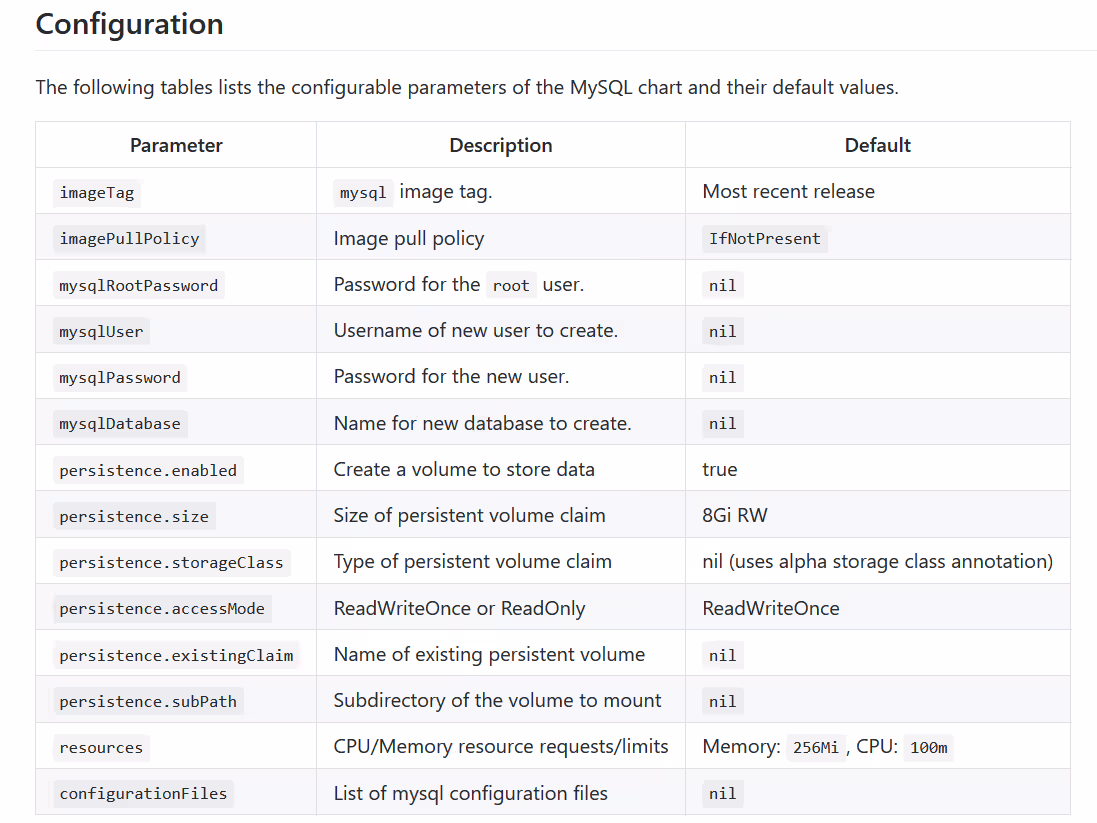Click the mysqlDatabase parameter name

pos(120,424)
